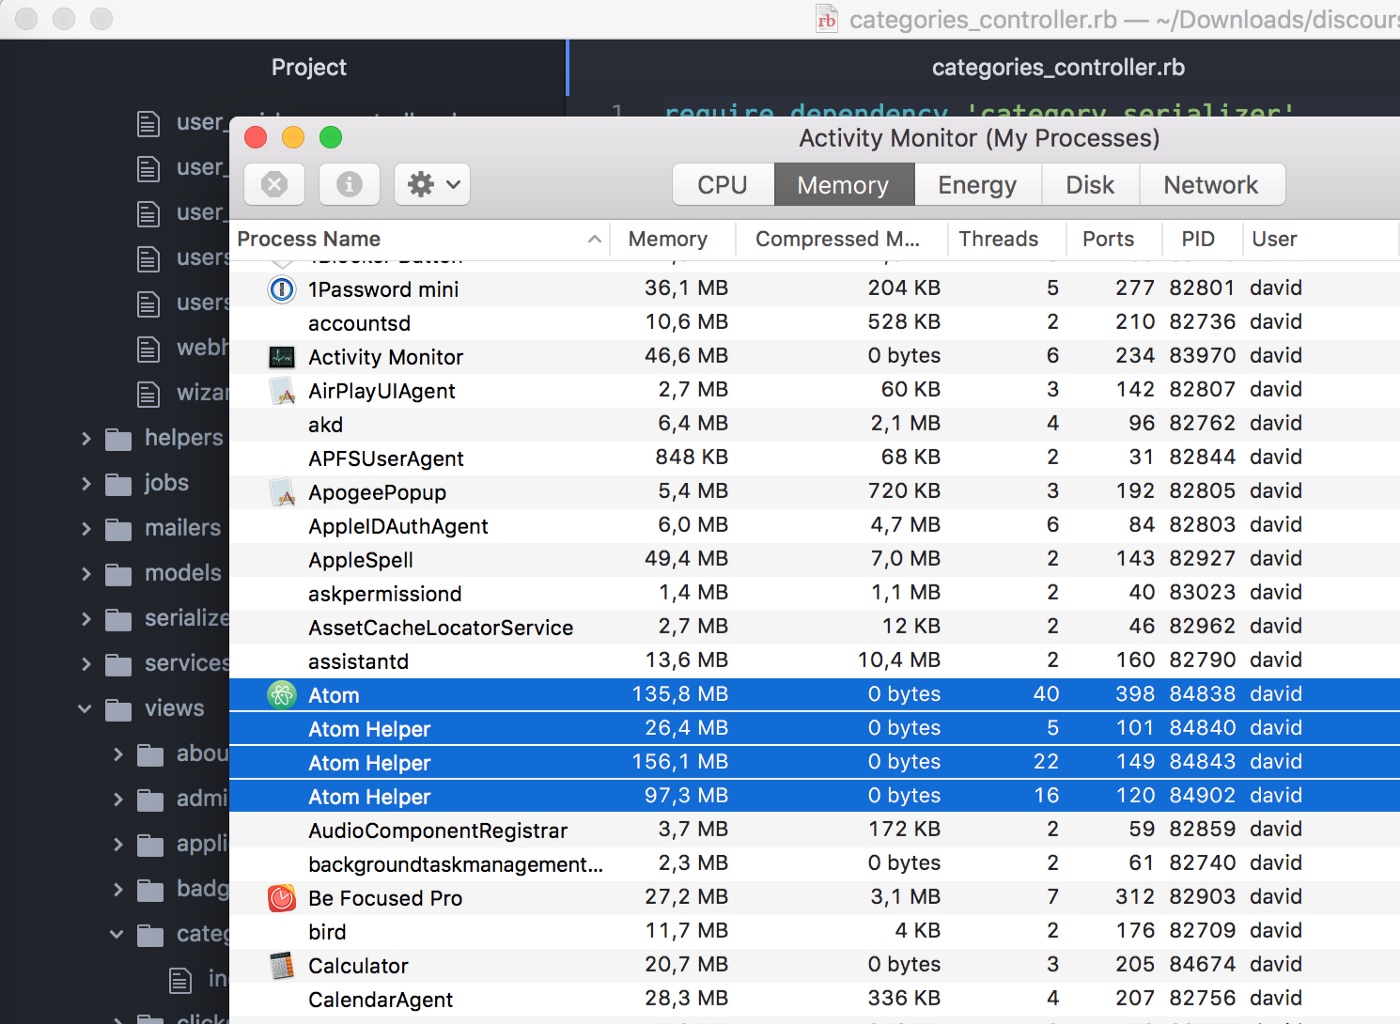Screen dimensions: 1400x1024
Task: Click the Activity Monitor process icon
Action: click(282, 357)
